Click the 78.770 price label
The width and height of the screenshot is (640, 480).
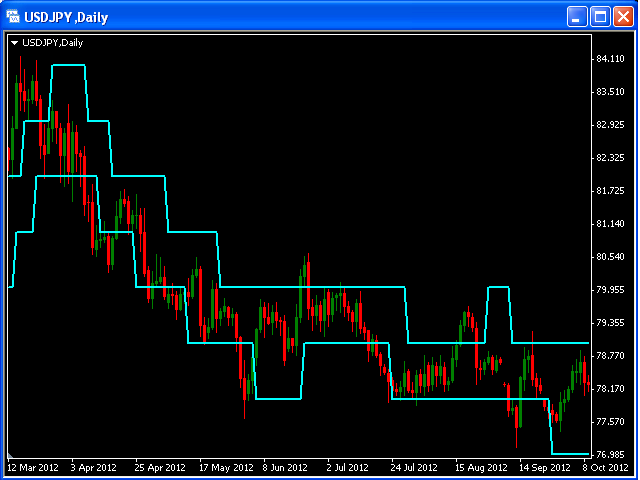click(610, 356)
